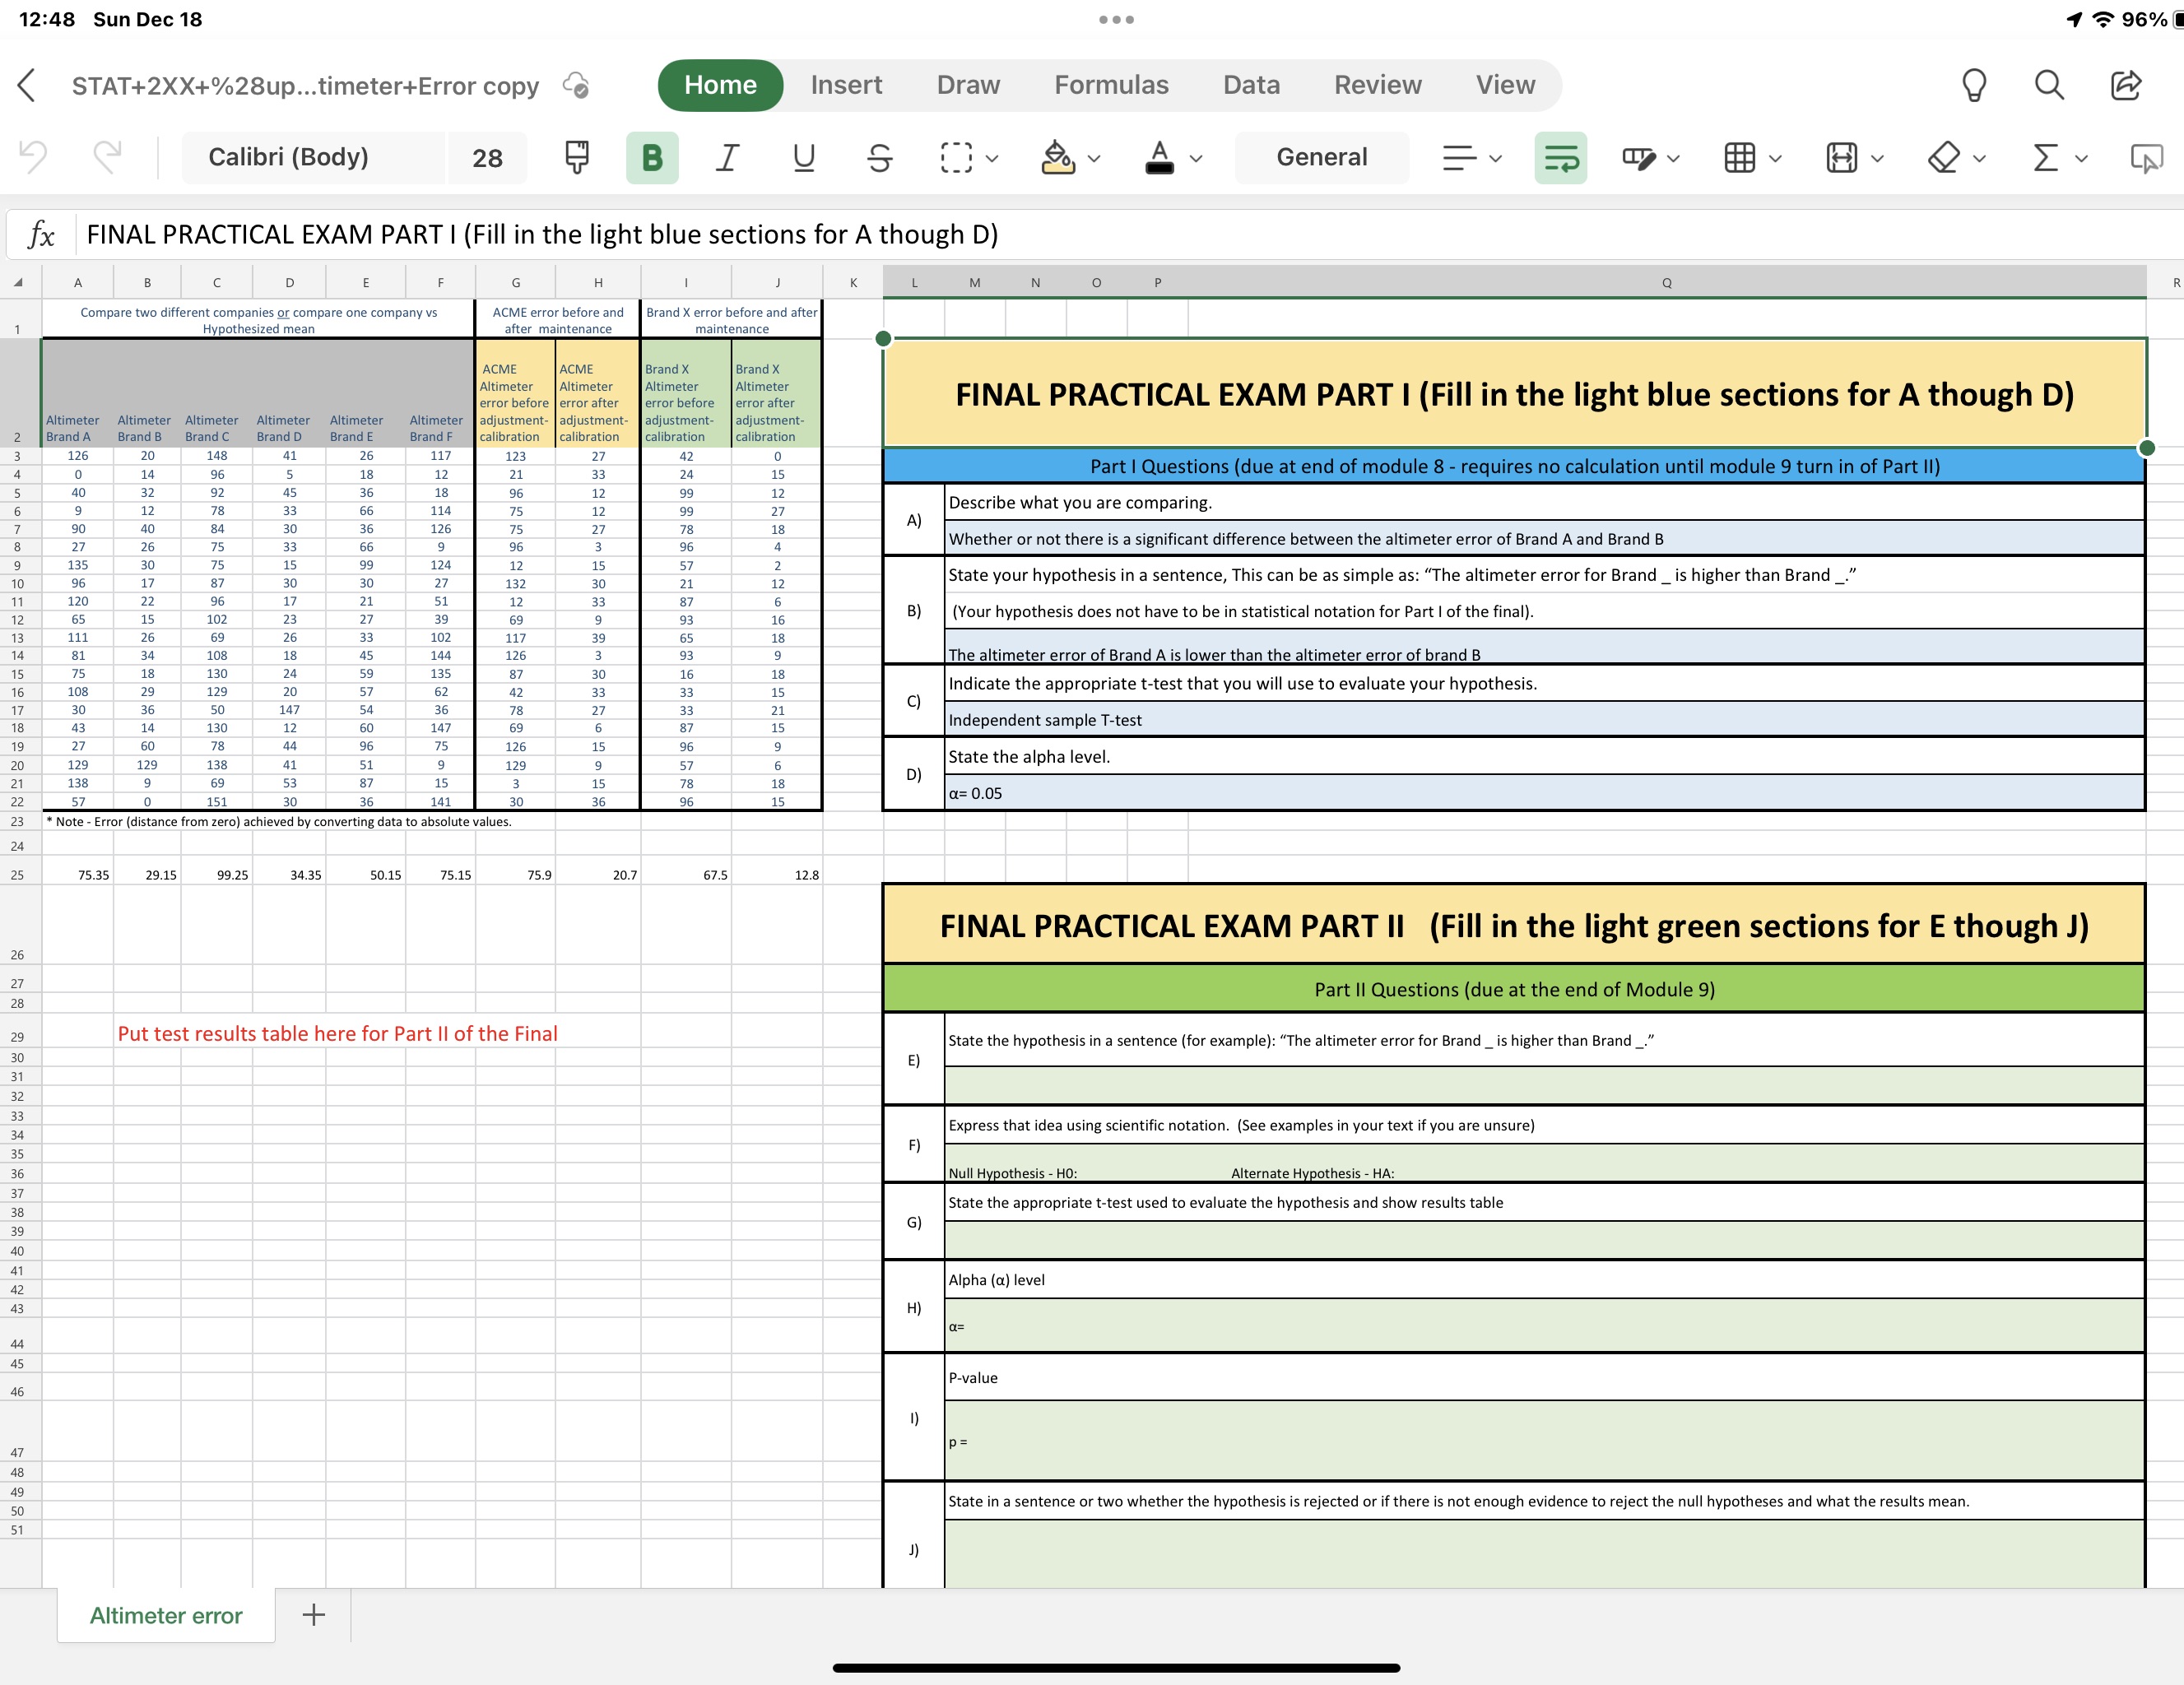Apply strikethrough formatting icon
The width and height of the screenshot is (2184, 1685).
point(879,157)
